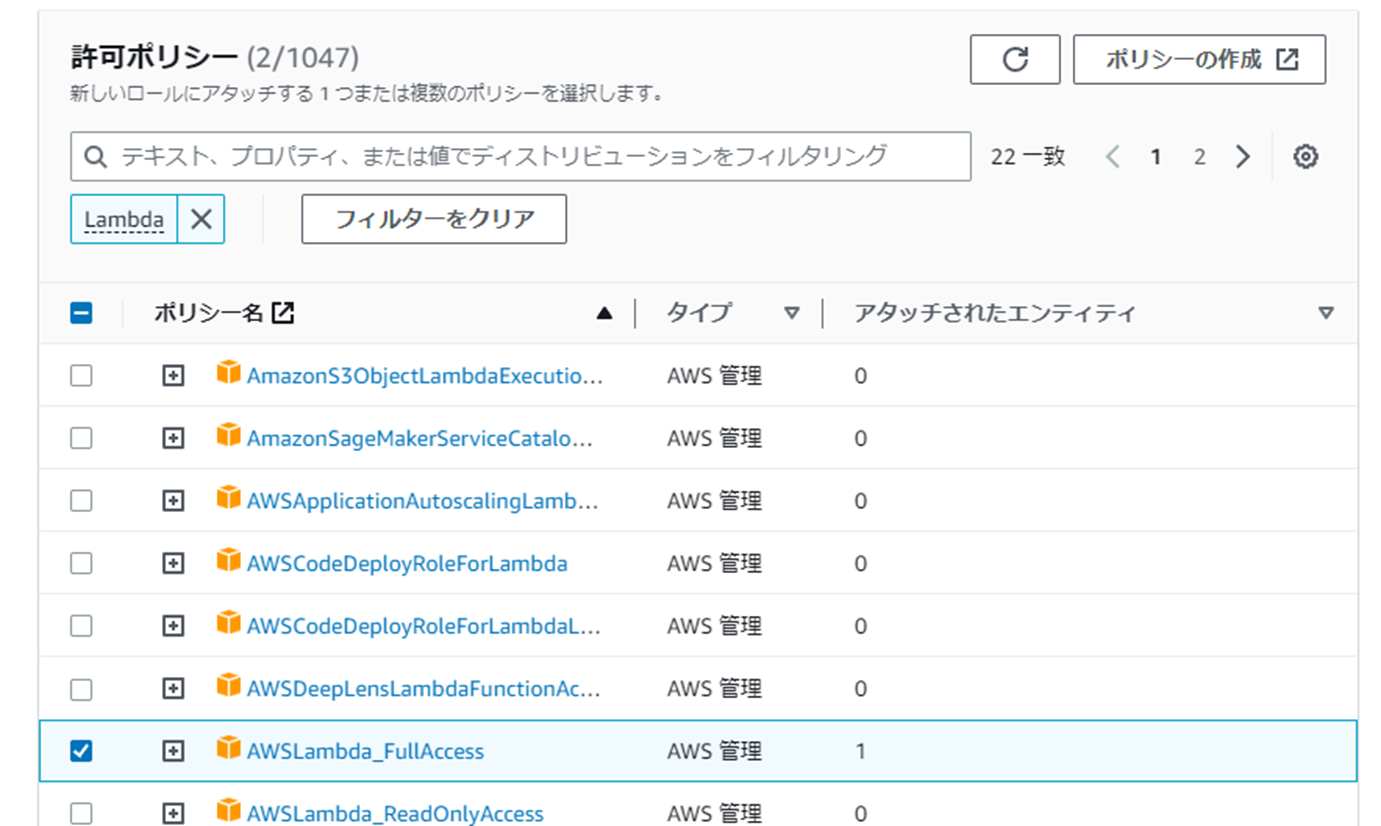Click the 22 一致 match count
1381x826 pixels.
(x=1028, y=157)
